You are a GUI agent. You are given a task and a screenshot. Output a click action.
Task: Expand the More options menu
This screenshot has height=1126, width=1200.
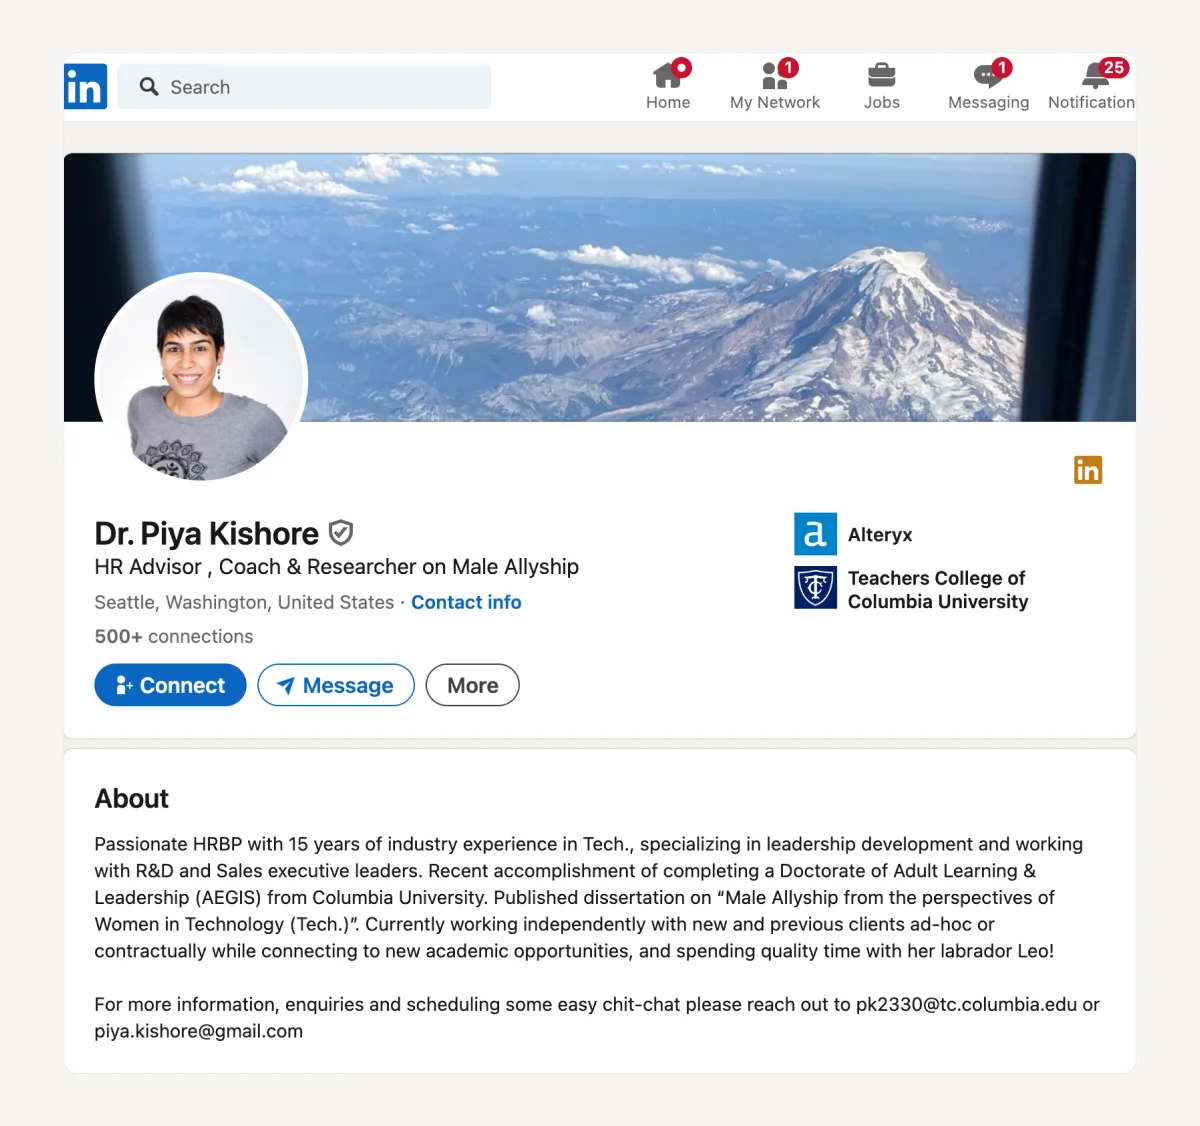pos(472,685)
